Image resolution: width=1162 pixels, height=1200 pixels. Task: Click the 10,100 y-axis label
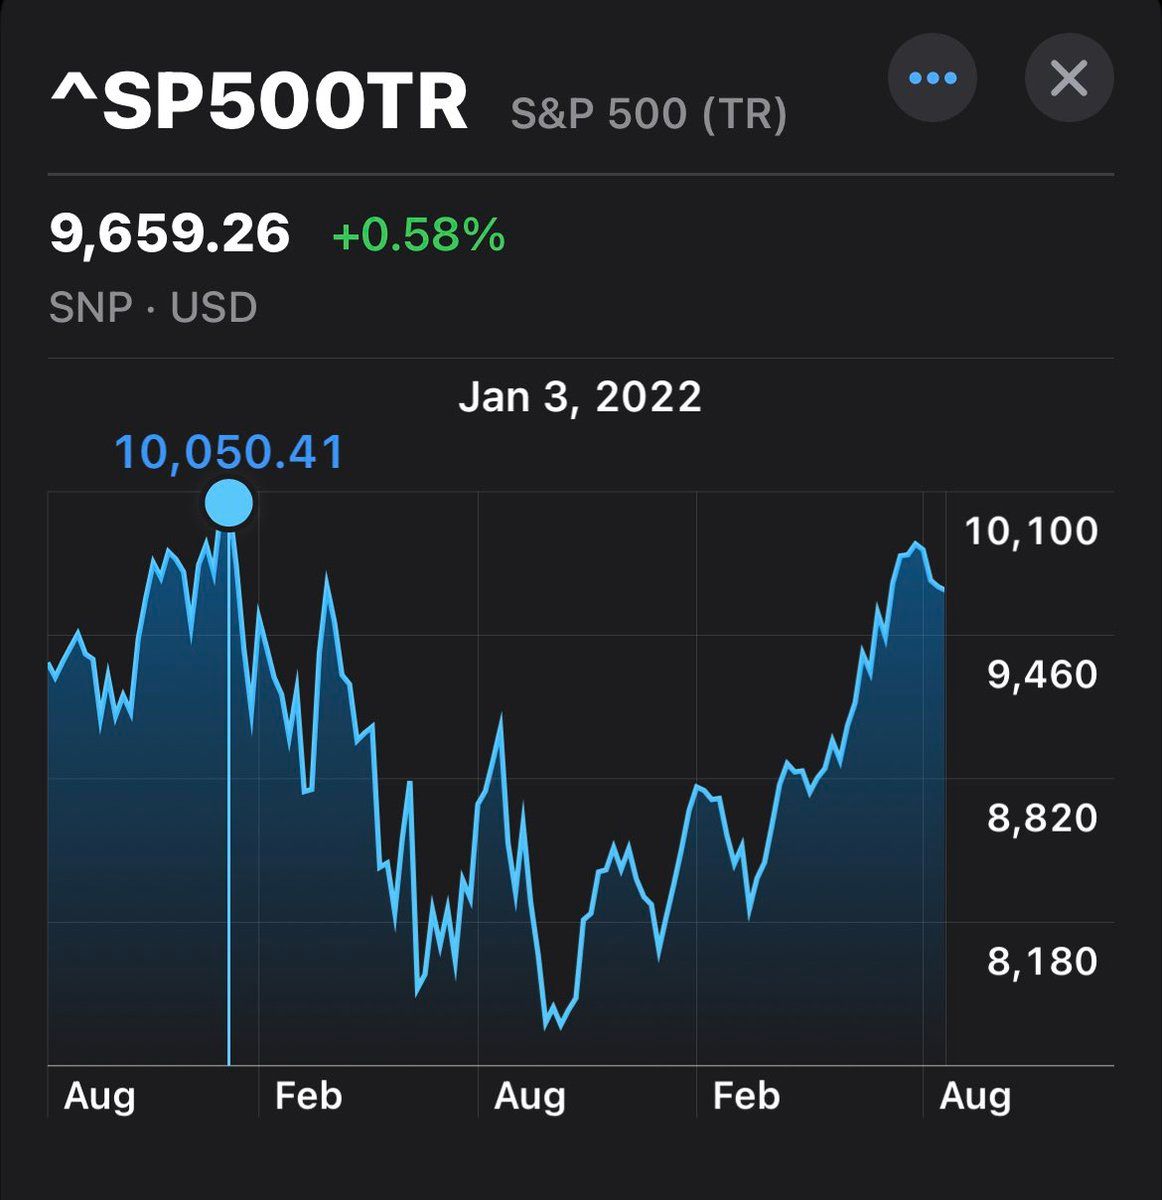coord(1031,530)
